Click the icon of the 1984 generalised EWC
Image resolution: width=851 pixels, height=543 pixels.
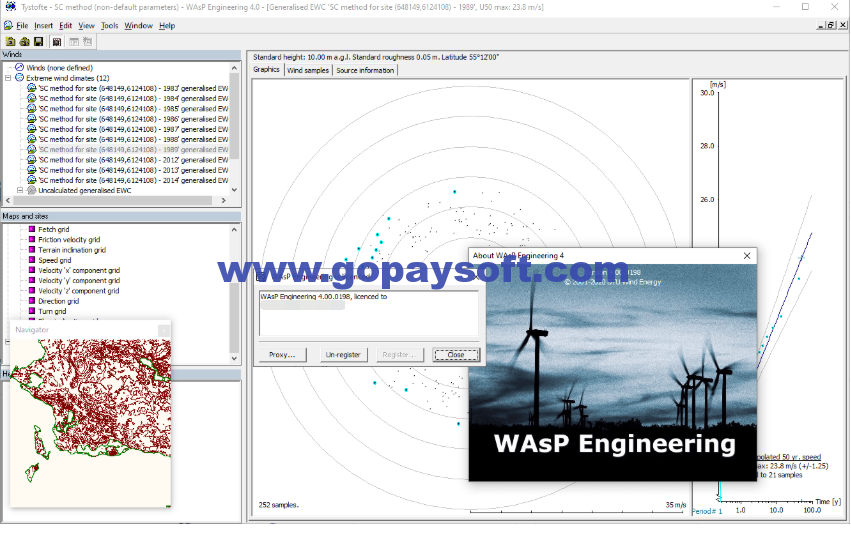(31, 98)
